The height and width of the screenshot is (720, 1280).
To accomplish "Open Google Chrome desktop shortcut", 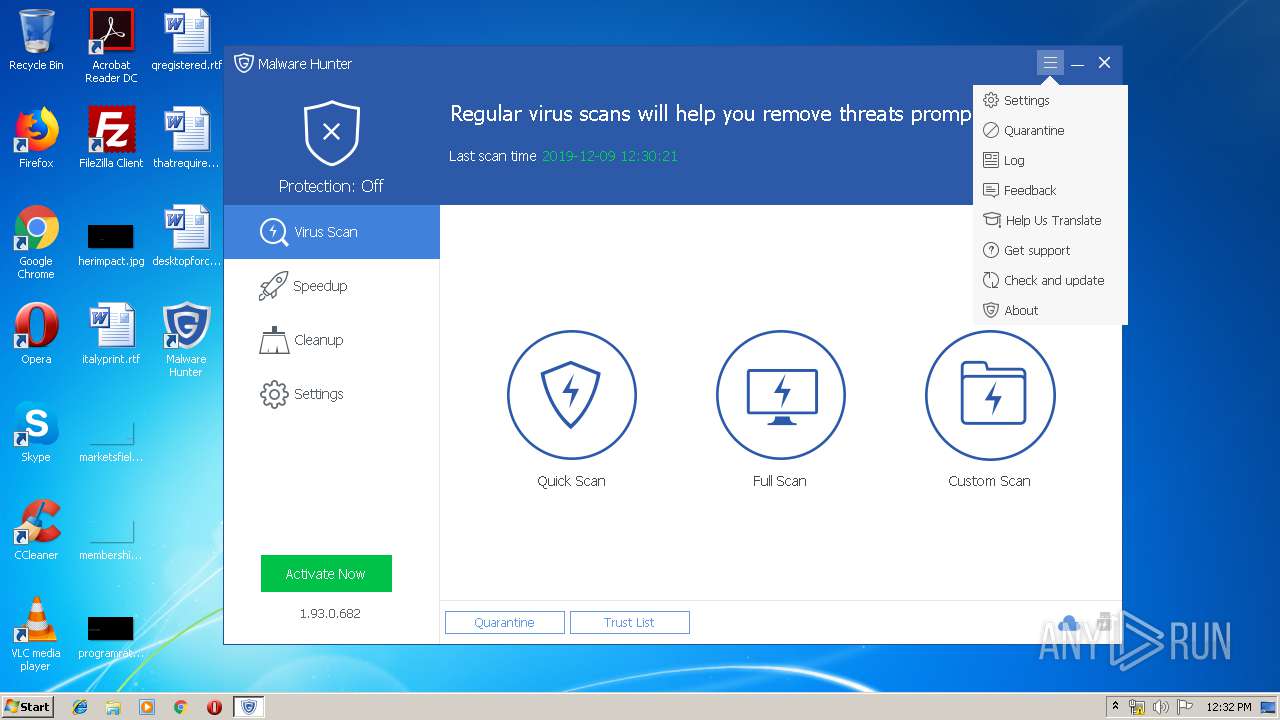I will tap(36, 242).
